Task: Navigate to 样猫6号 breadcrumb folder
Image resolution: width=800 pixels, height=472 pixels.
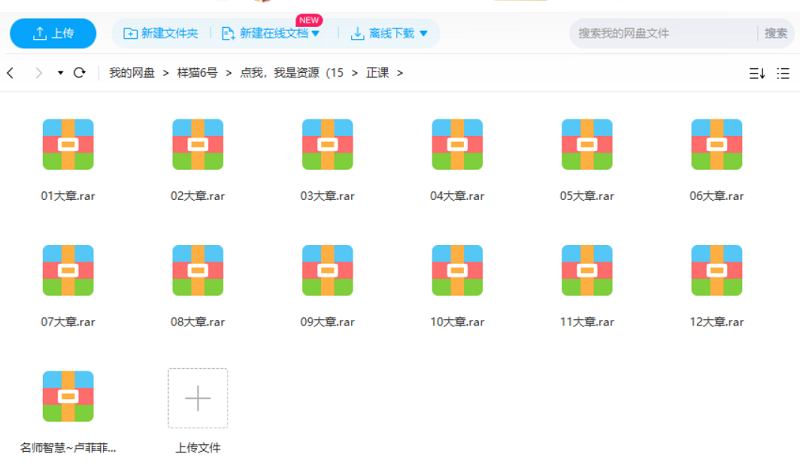Action: (x=197, y=73)
